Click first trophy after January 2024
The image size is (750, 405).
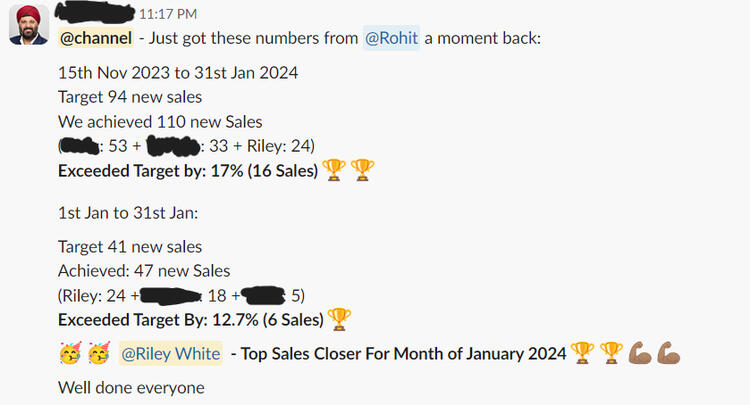point(580,353)
